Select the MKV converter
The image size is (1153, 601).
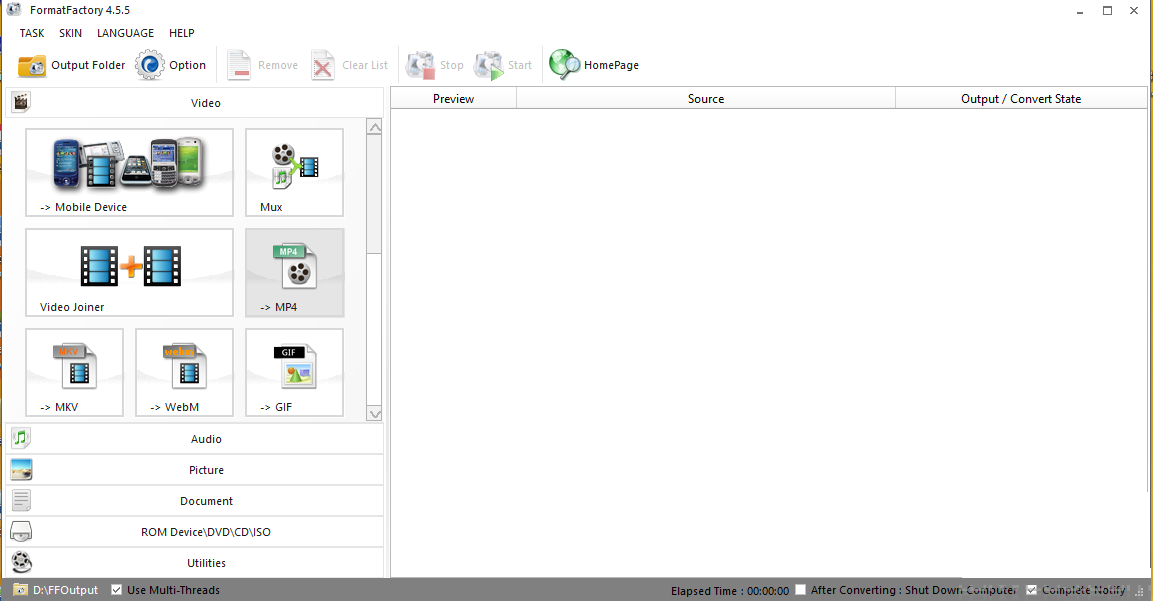(74, 372)
